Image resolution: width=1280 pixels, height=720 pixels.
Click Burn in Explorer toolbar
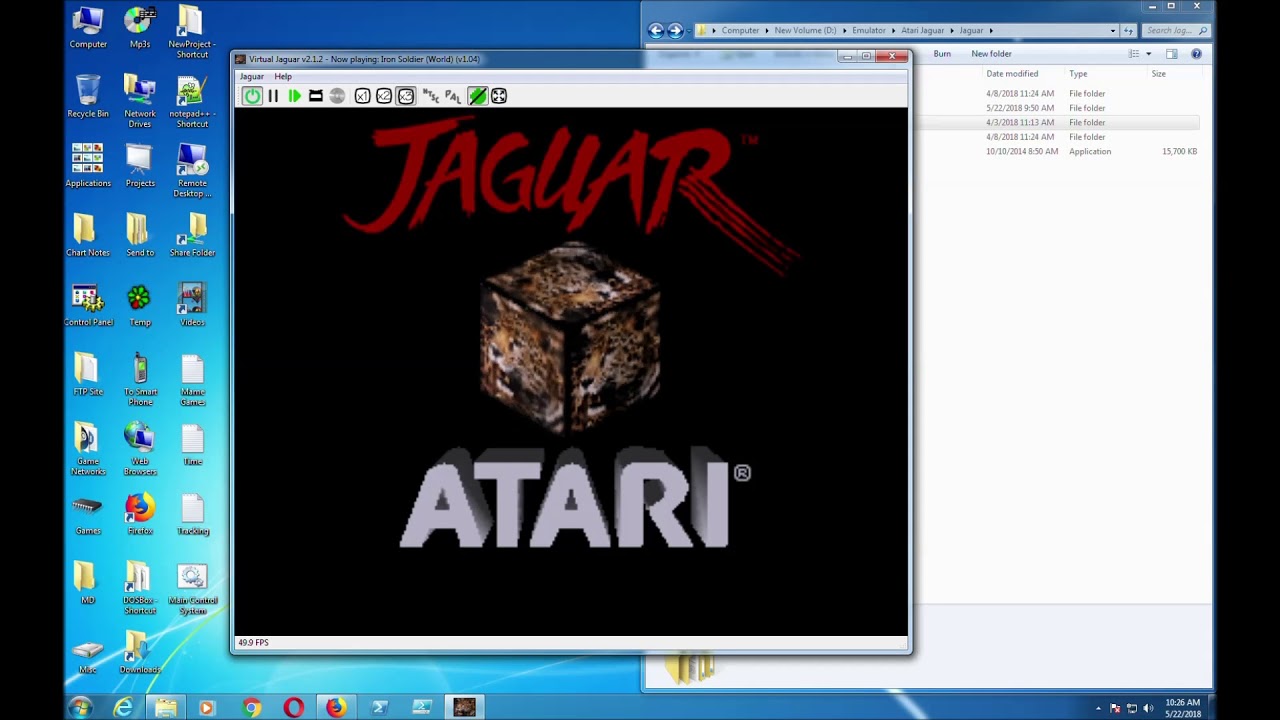[942, 54]
